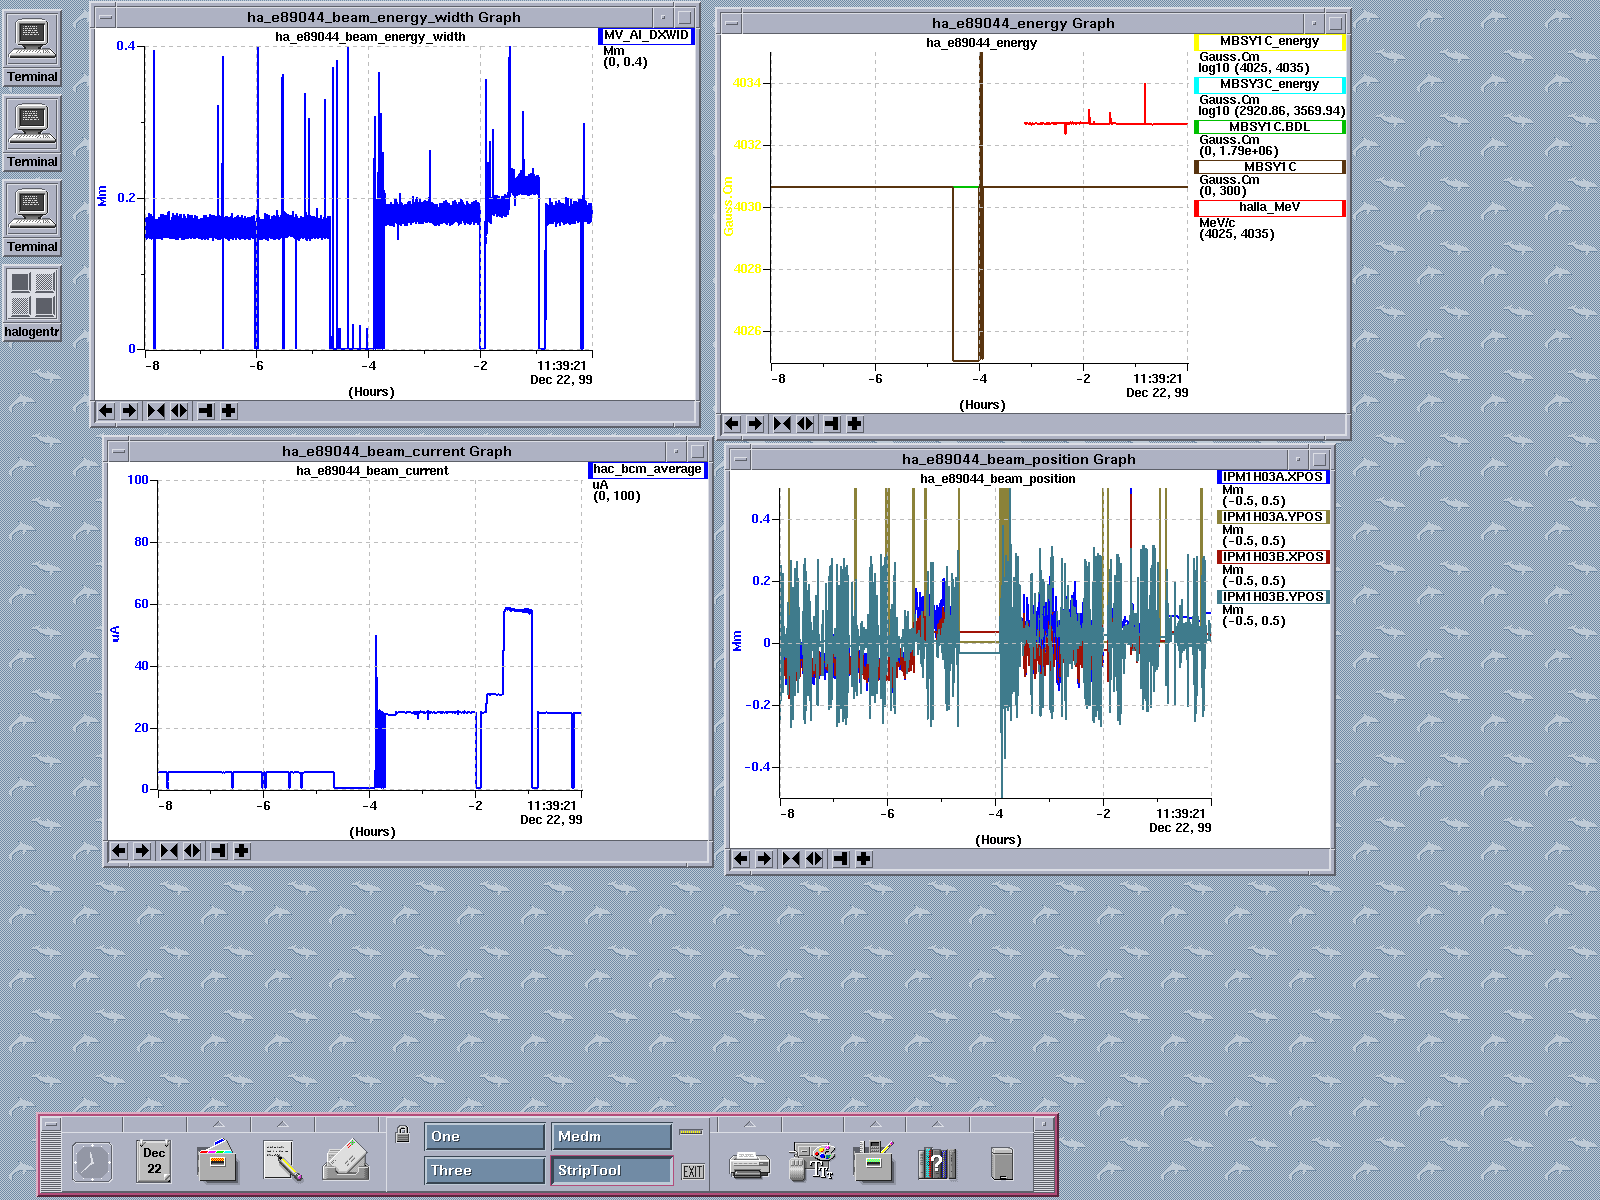Click outward-arrows zoom button under beam_position graph
Screen dimensions: 1600x1200
[x=815, y=859]
